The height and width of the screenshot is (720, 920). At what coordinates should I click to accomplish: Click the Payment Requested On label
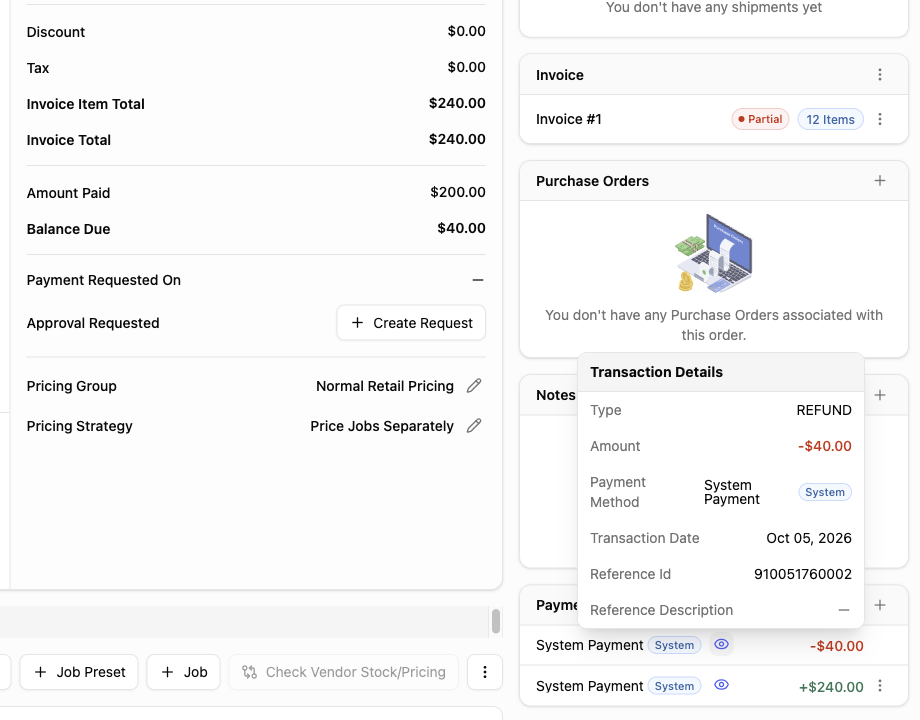coord(104,280)
